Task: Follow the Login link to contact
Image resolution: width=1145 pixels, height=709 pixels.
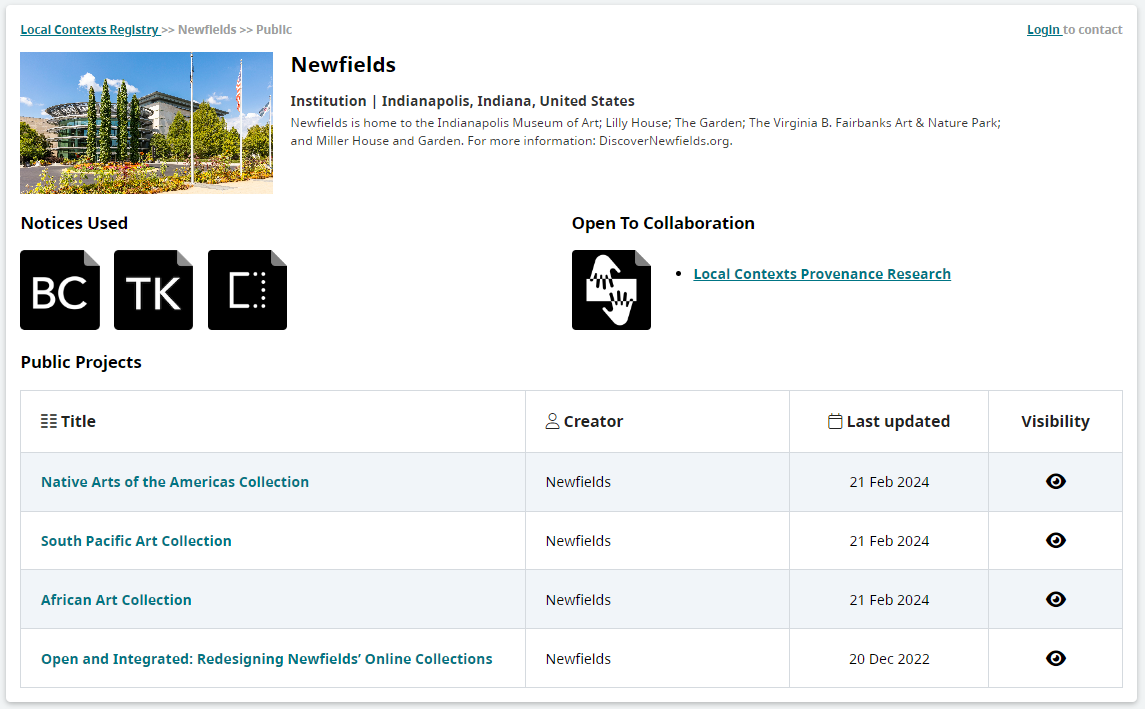Action: (1043, 30)
